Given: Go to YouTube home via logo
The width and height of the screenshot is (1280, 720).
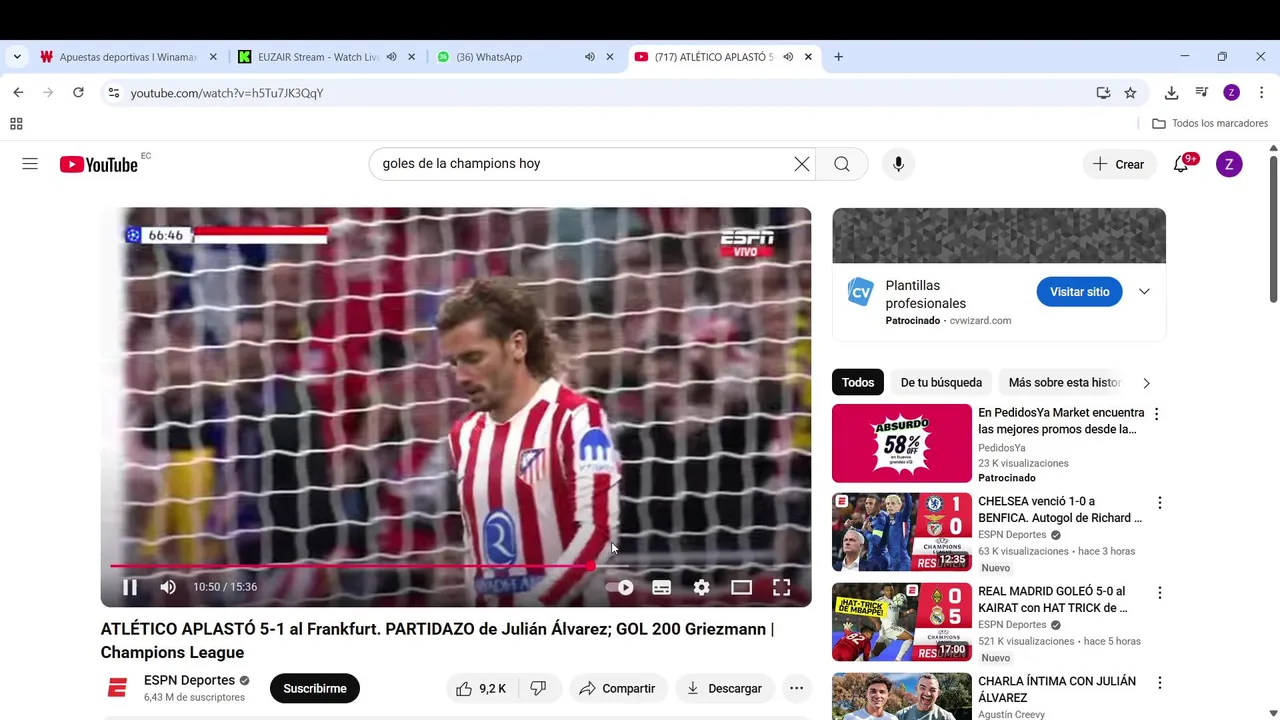Looking at the screenshot, I should pyautogui.click(x=98, y=165).
